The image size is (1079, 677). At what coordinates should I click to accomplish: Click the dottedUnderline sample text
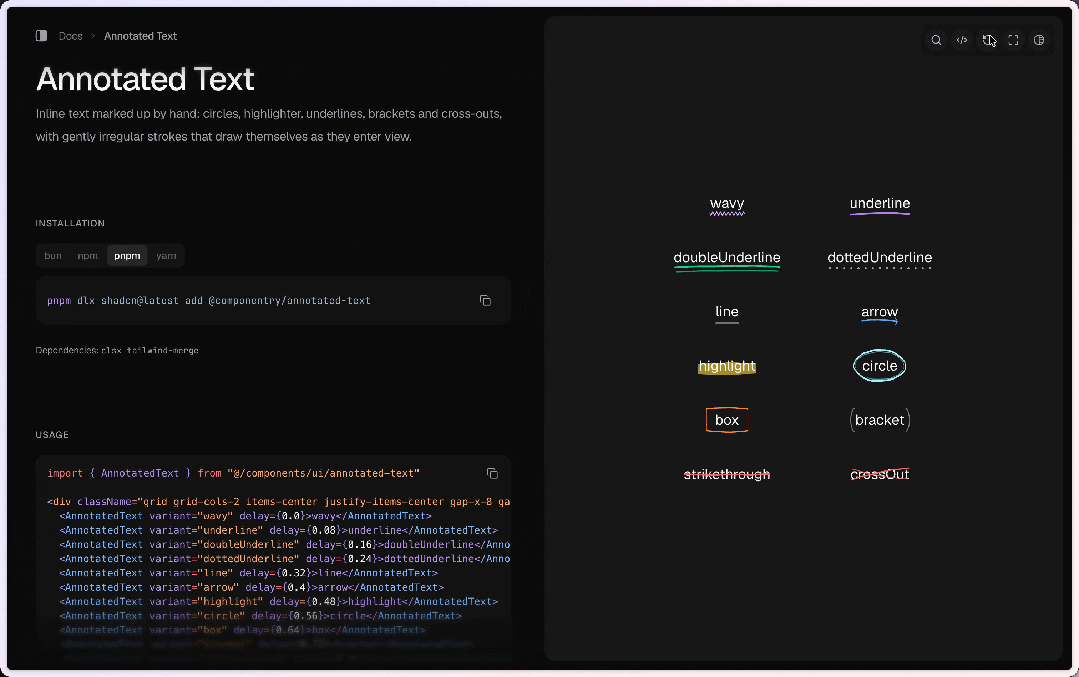point(879,259)
